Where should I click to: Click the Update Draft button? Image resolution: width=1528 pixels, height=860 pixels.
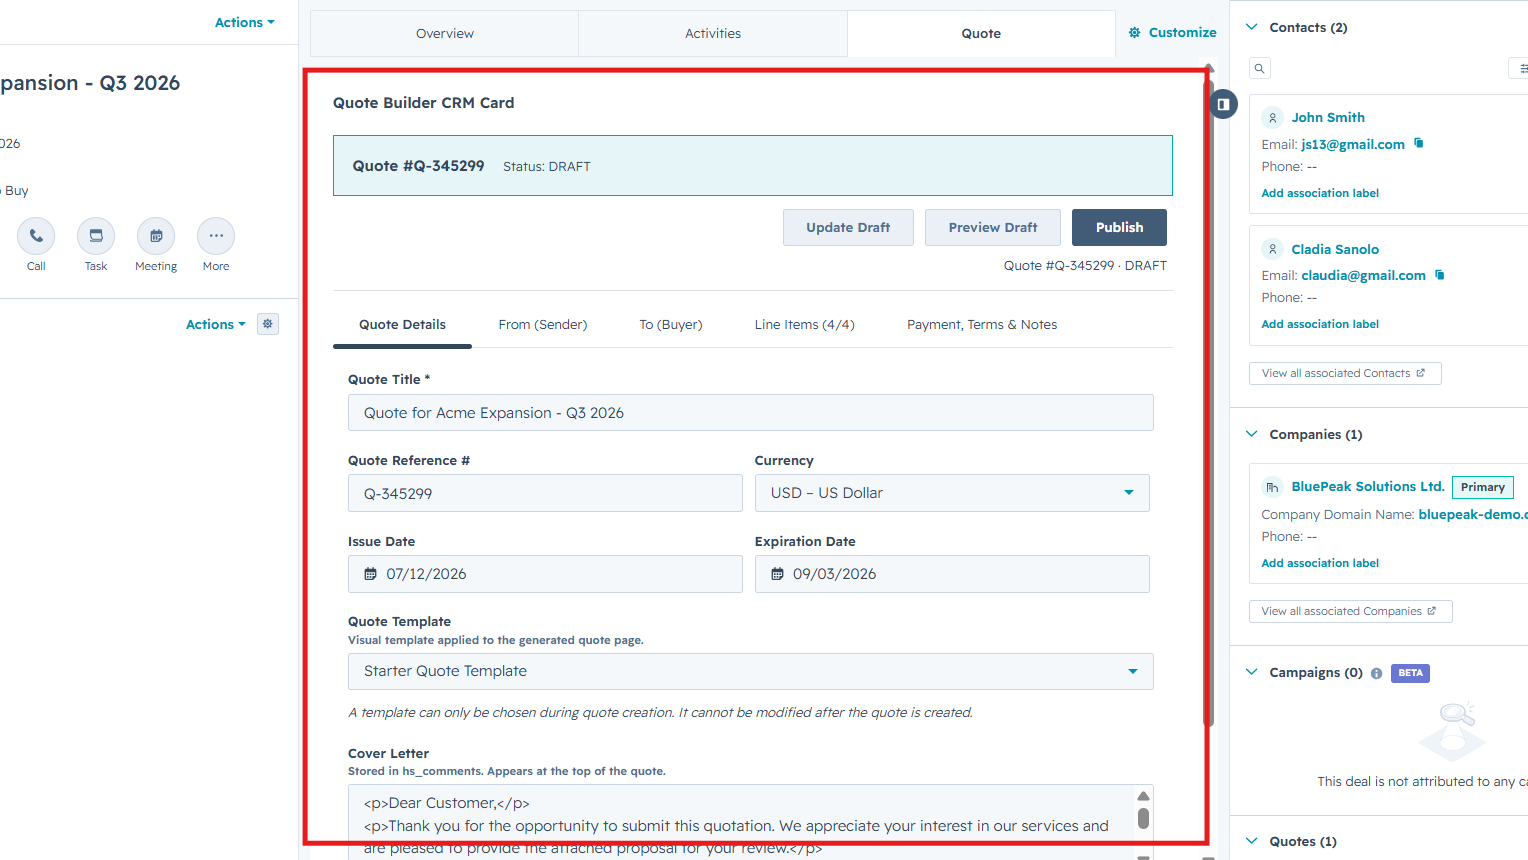(x=848, y=227)
